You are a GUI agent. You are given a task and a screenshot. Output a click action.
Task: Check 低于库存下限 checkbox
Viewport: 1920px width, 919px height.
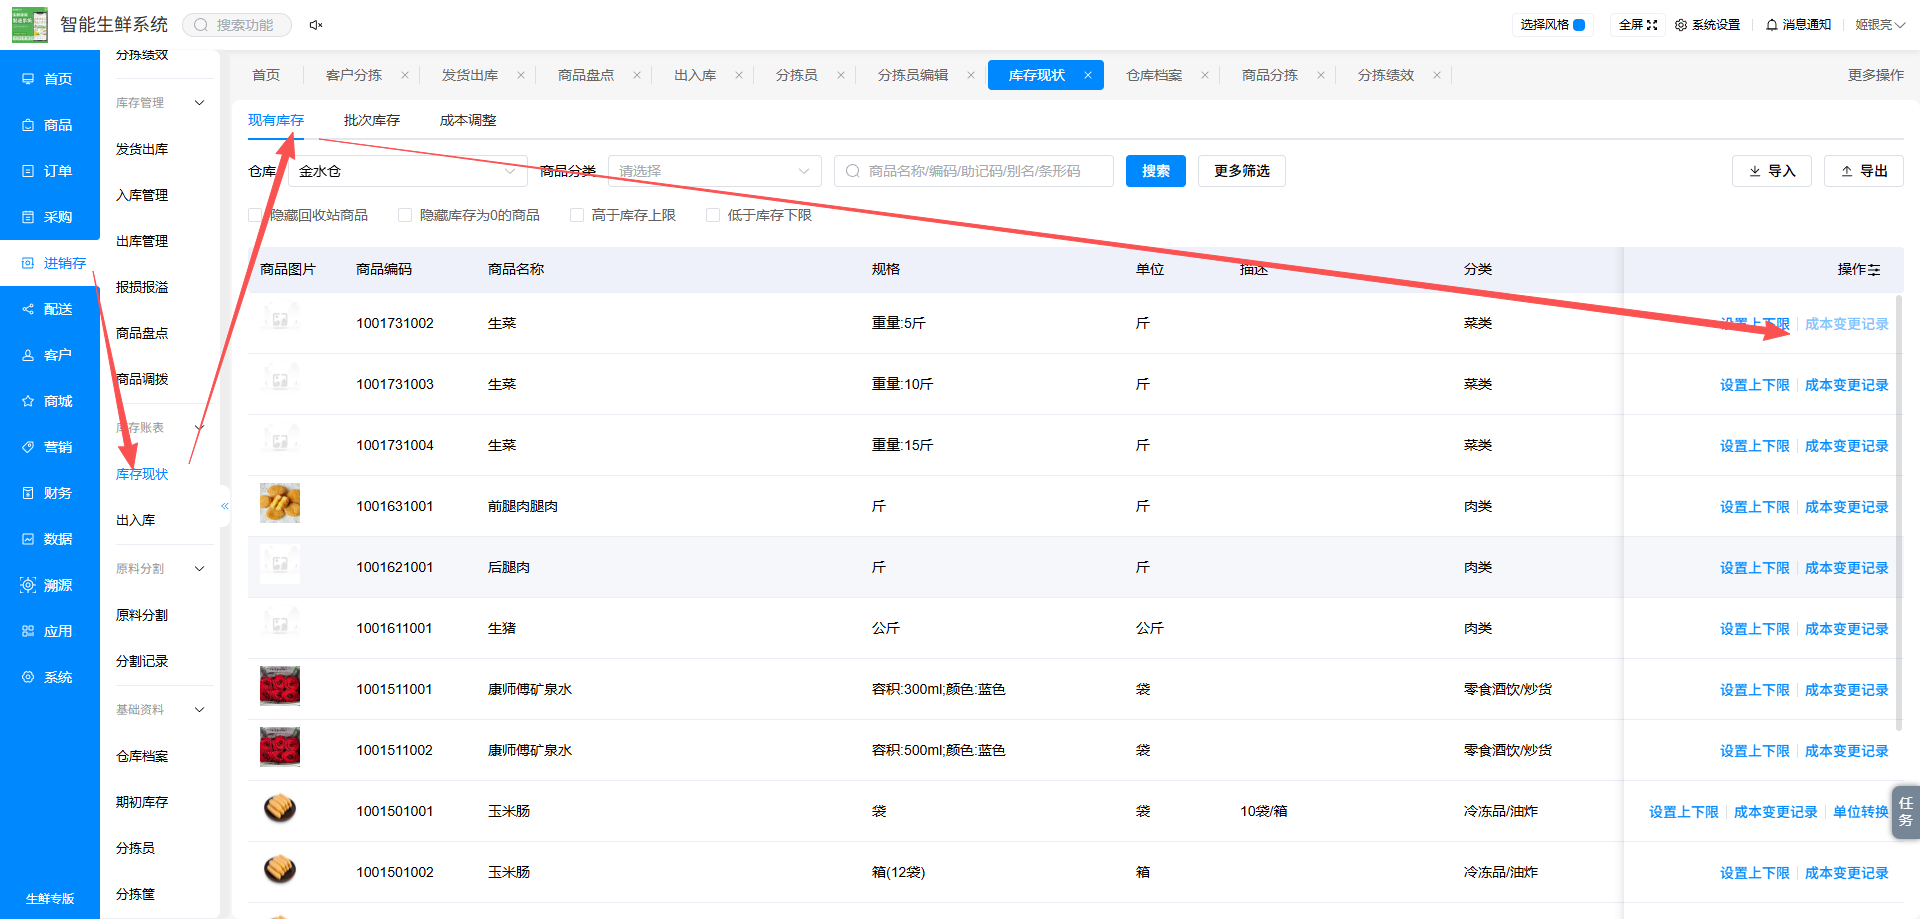(x=713, y=215)
